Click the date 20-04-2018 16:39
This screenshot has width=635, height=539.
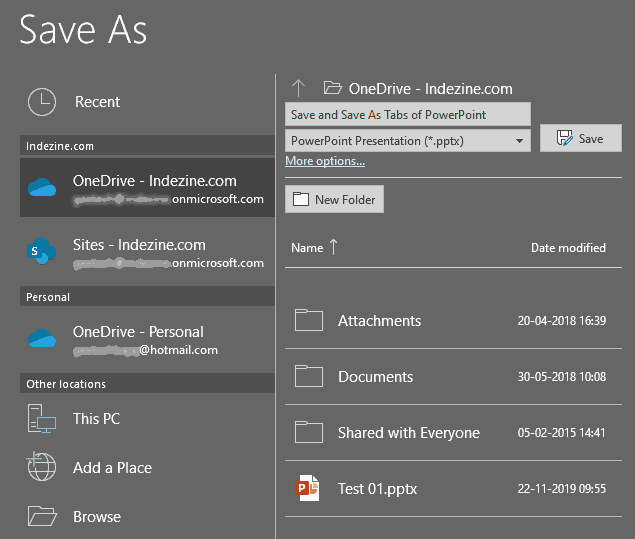coord(562,321)
